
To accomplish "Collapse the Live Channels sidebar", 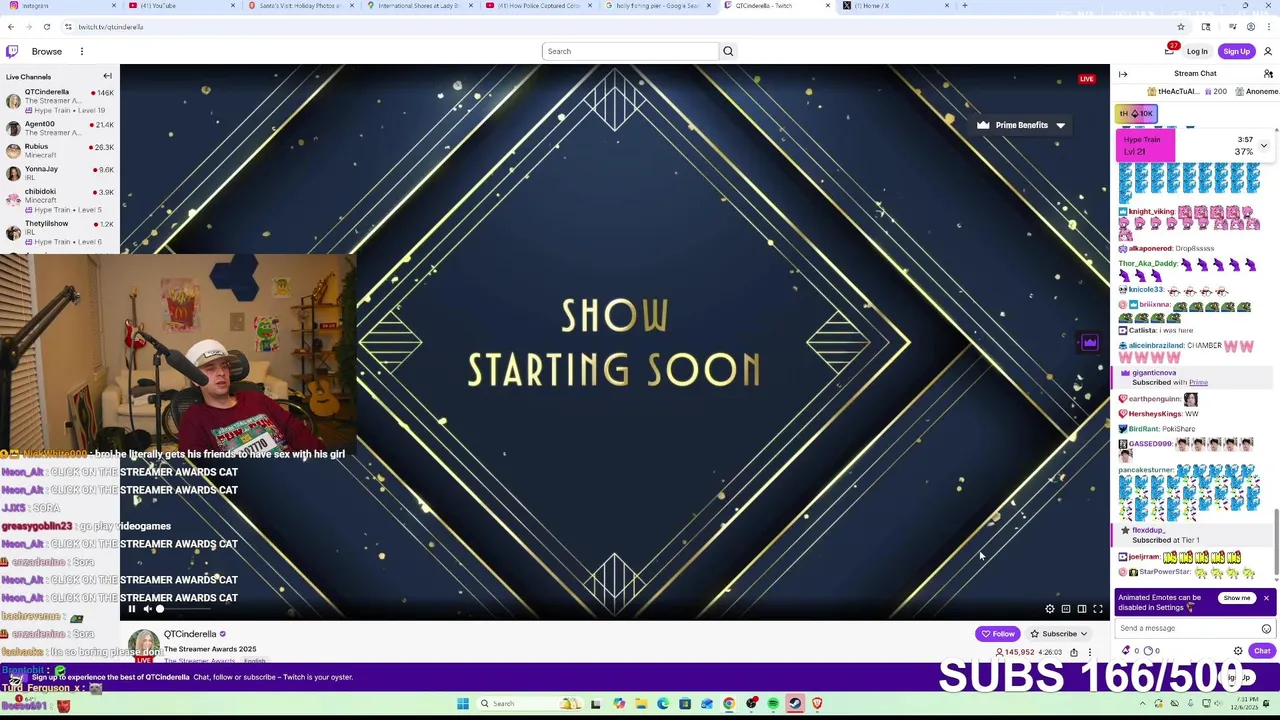I will [x=107, y=76].
